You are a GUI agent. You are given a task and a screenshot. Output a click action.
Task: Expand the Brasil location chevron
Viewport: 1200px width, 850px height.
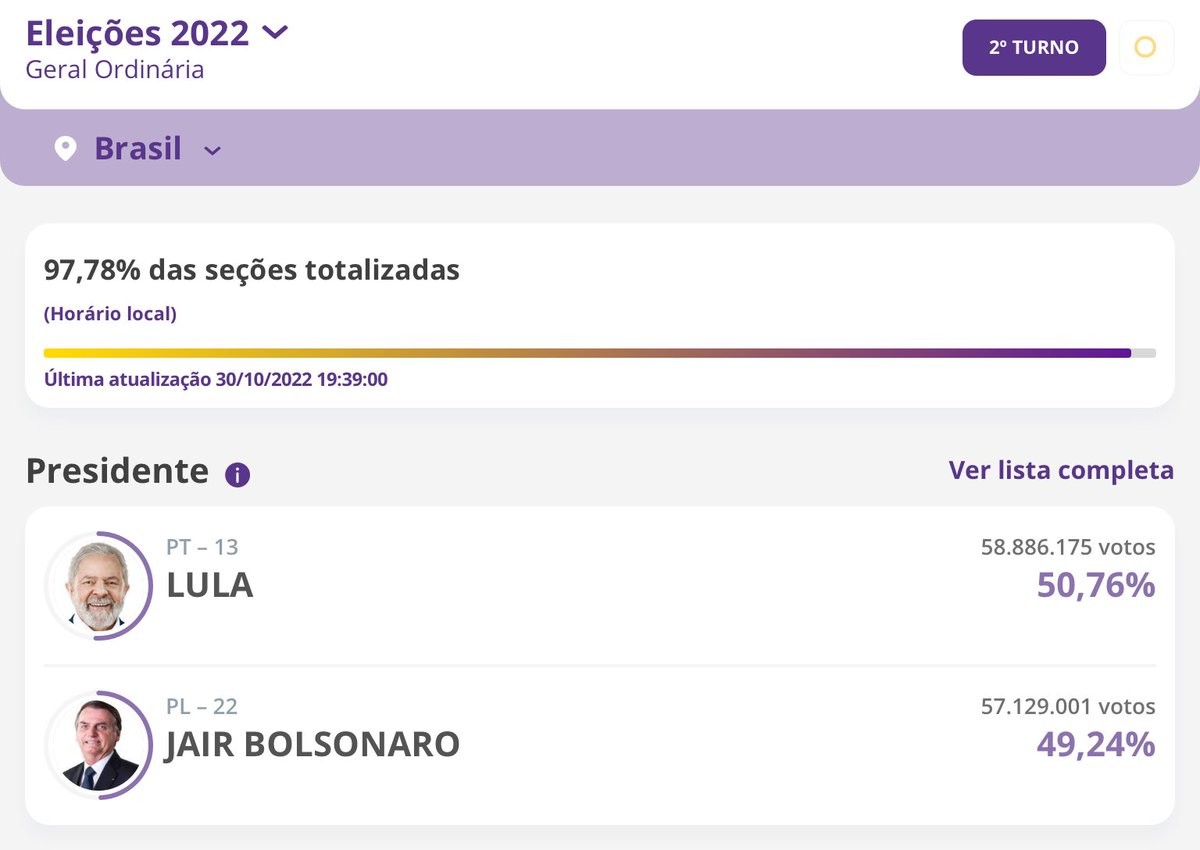[212, 151]
